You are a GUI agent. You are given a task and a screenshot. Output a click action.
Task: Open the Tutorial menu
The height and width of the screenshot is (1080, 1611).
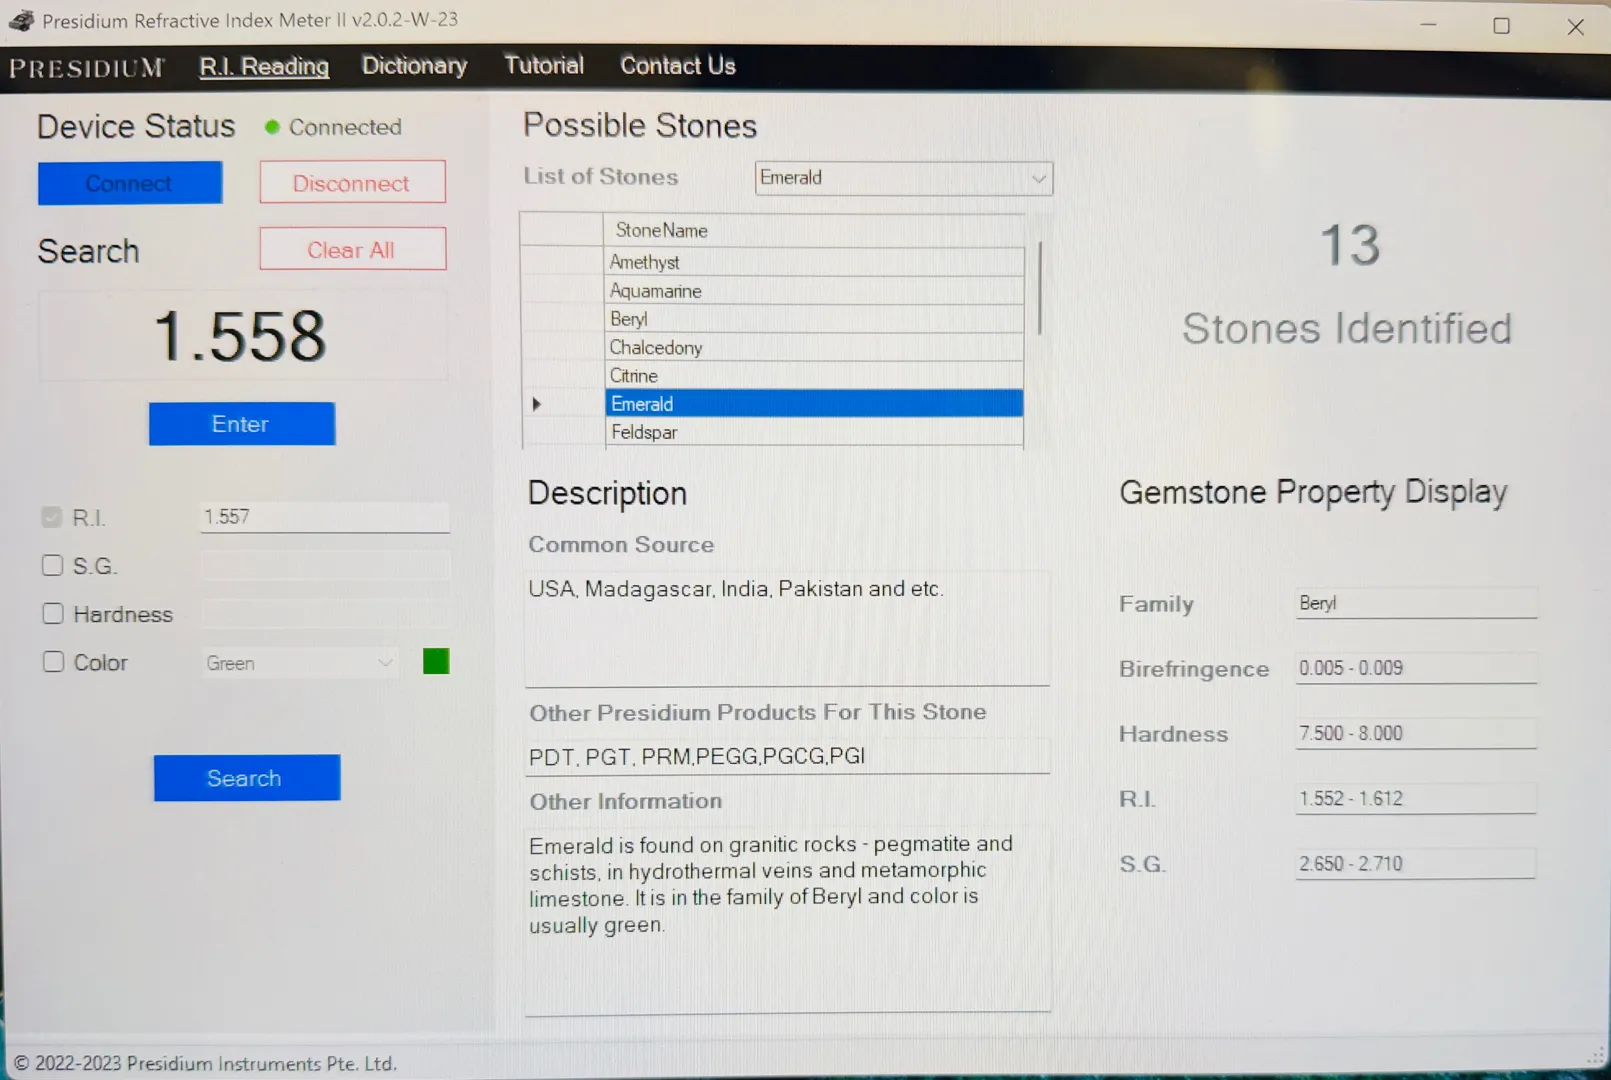[x=543, y=66]
